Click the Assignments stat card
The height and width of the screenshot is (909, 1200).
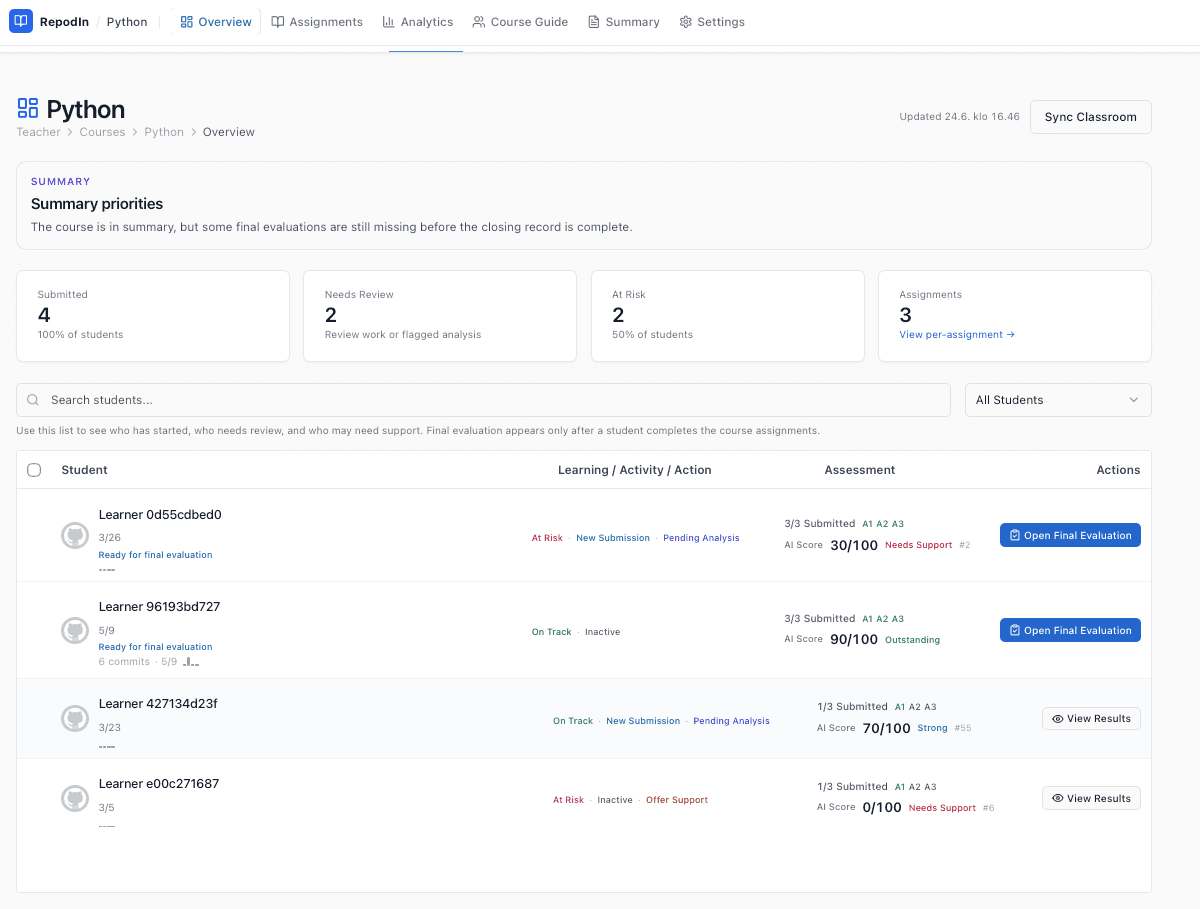click(1015, 316)
